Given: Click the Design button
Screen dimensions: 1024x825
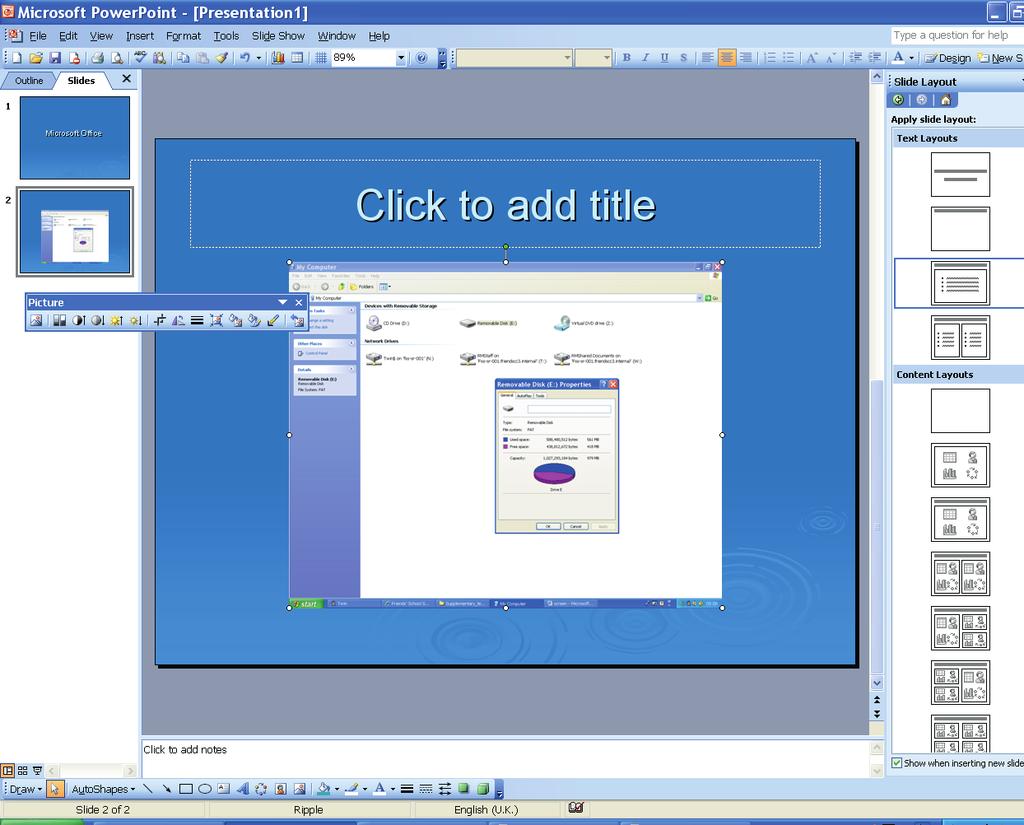Looking at the screenshot, I should pos(948,58).
